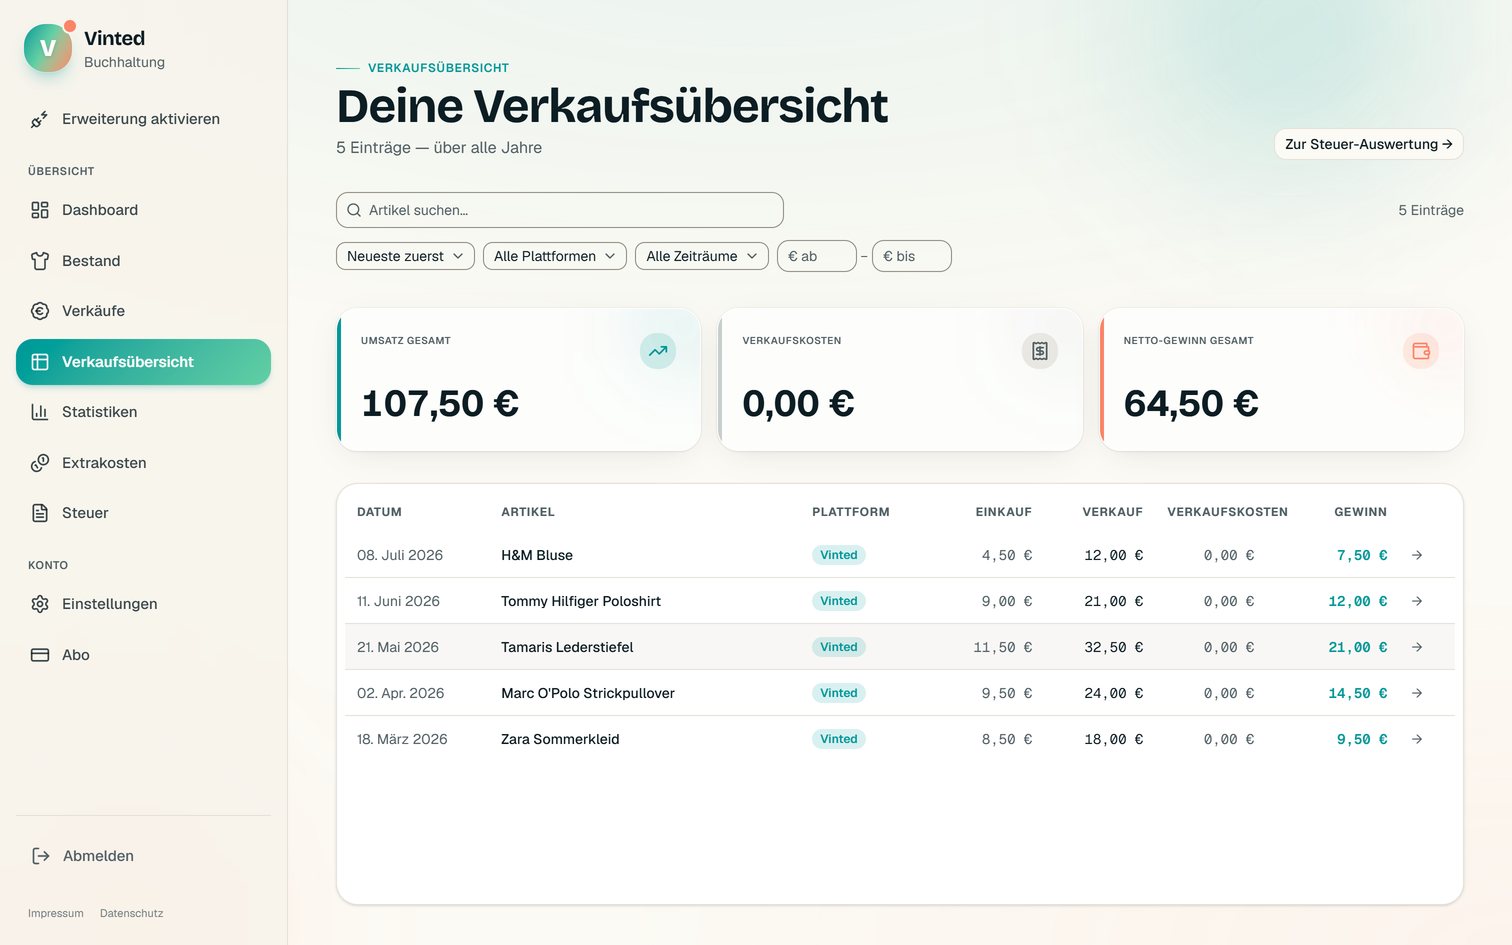Click the bar chart icon for Statistiken
The height and width of the screenshot is (945, 1512).
coord(40,412)
